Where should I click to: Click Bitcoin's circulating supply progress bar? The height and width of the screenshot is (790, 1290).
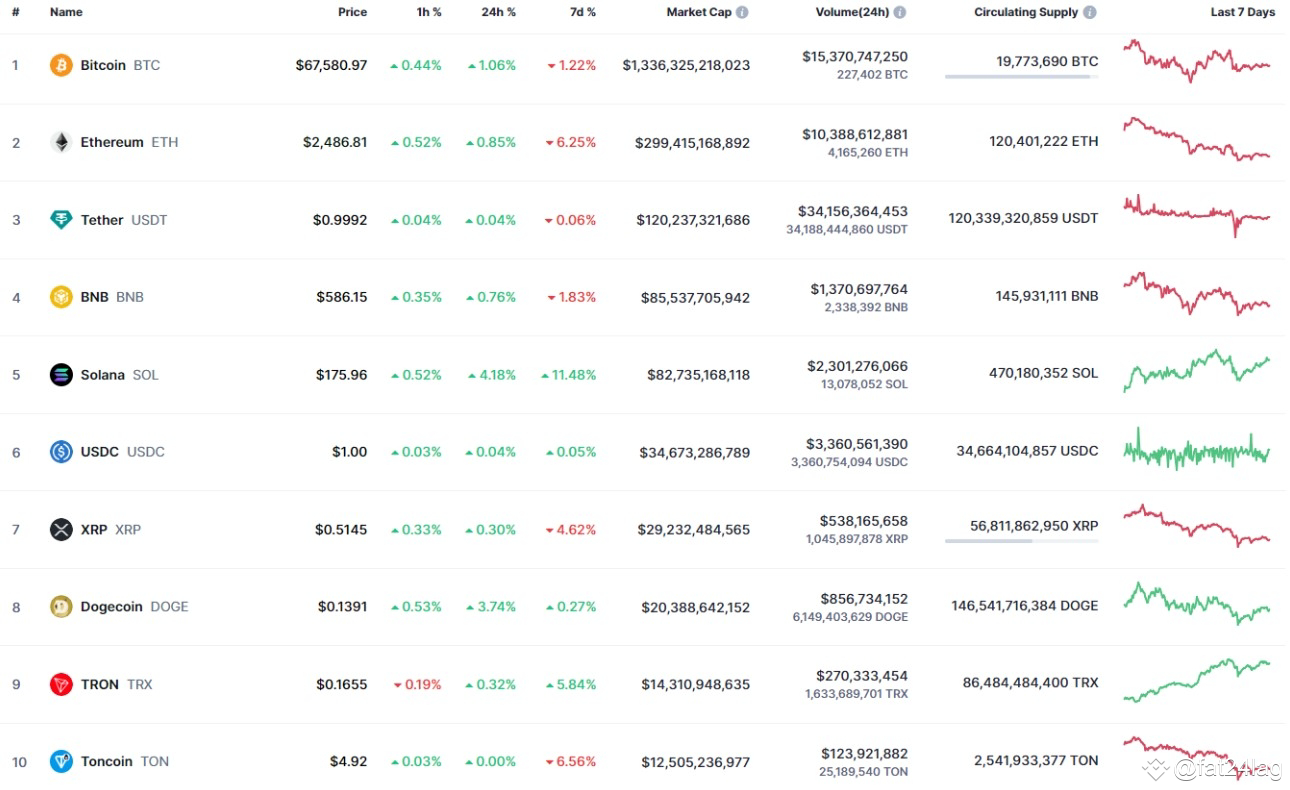pos(1021,76)
